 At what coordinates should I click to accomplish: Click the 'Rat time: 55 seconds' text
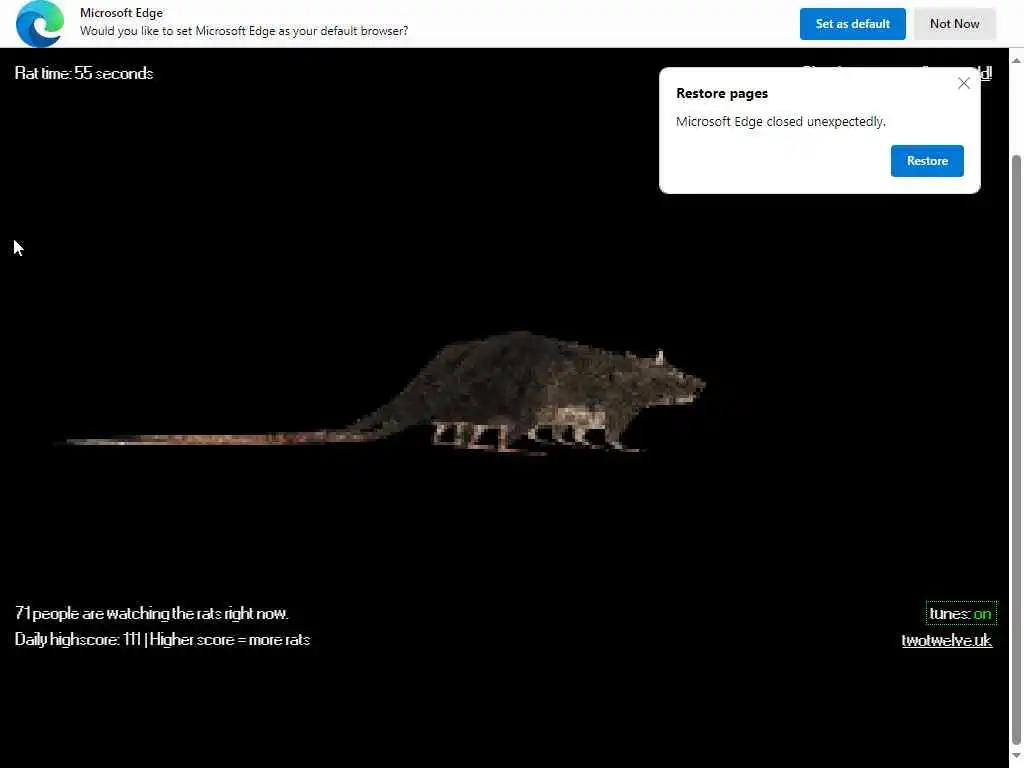pyautogui.click(x=84, y=73)
